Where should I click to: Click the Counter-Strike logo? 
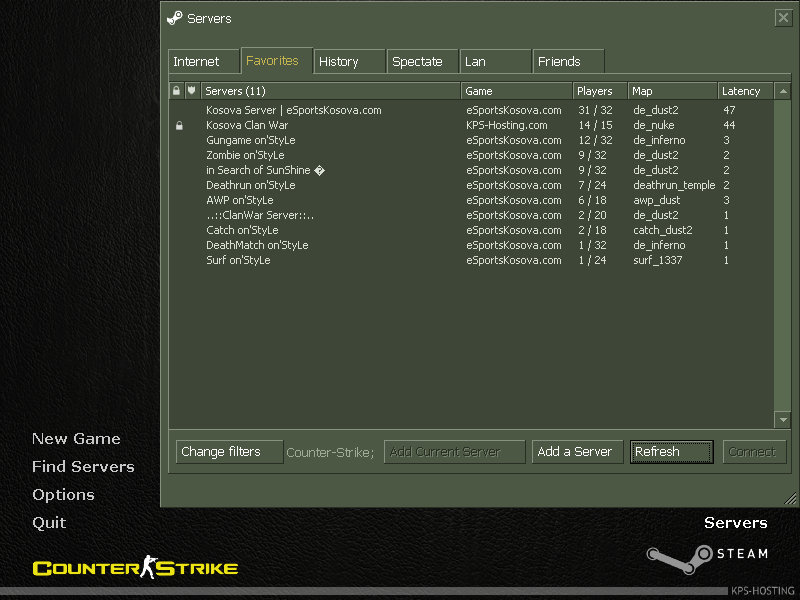(x=135, y=567)
